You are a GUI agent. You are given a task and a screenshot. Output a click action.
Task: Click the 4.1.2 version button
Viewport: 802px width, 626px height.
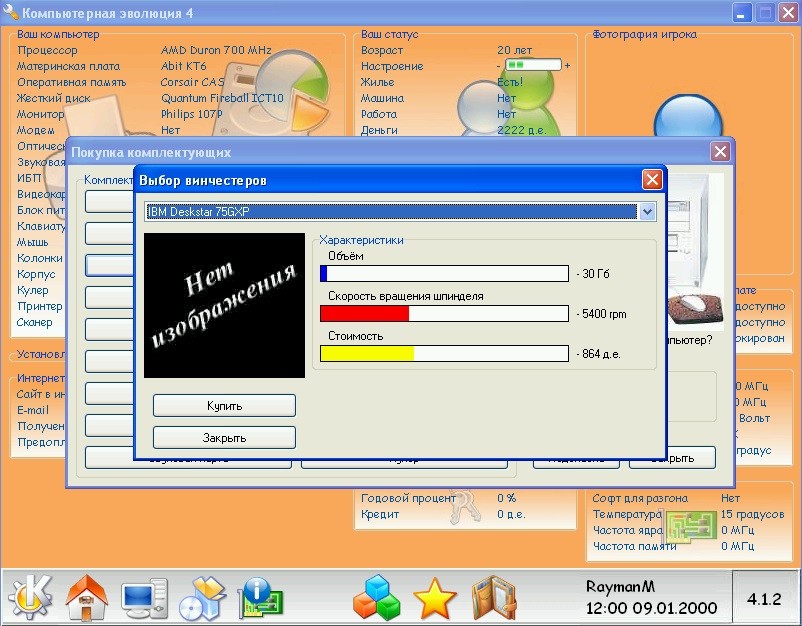[x=764, y=599]
